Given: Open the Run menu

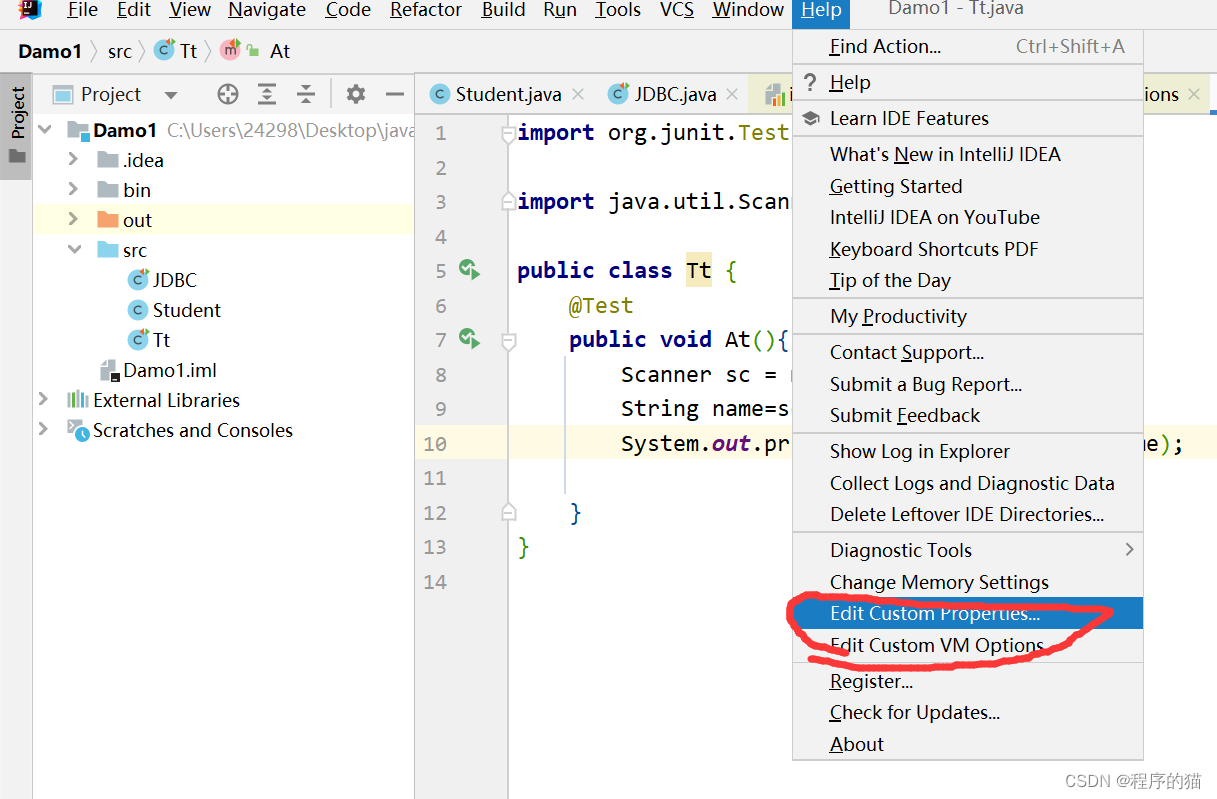Looking at the screenshot, I should click(560, 10).
